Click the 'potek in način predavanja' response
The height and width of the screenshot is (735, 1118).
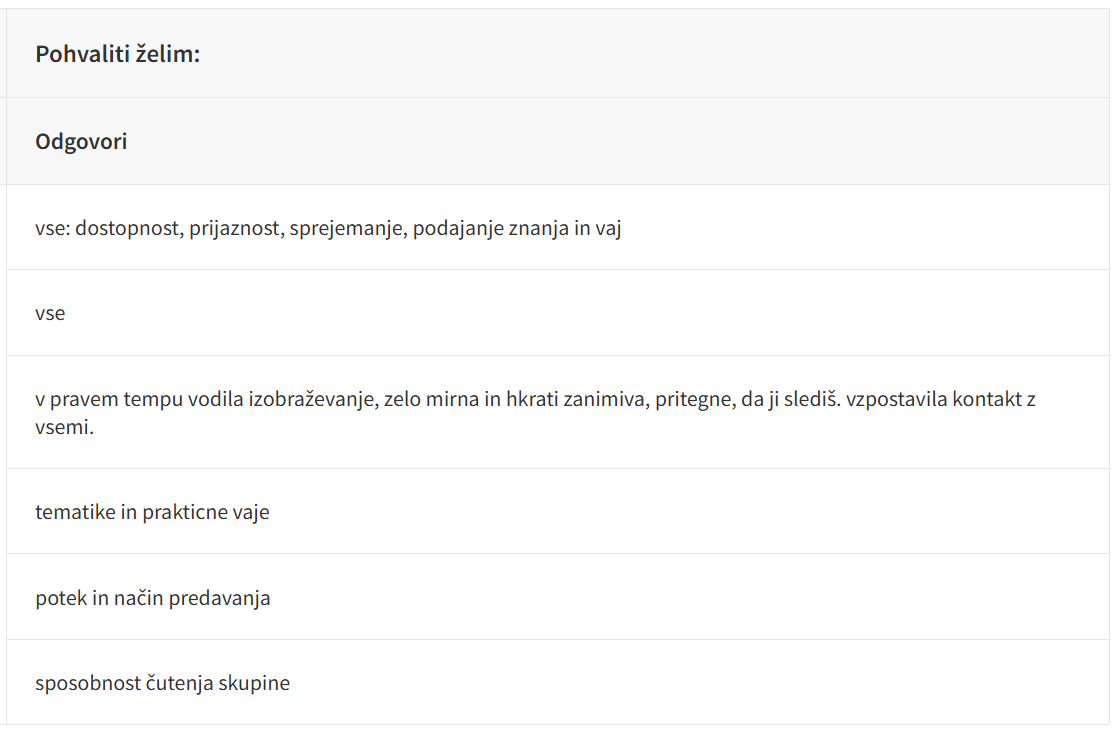coord(153,599)
